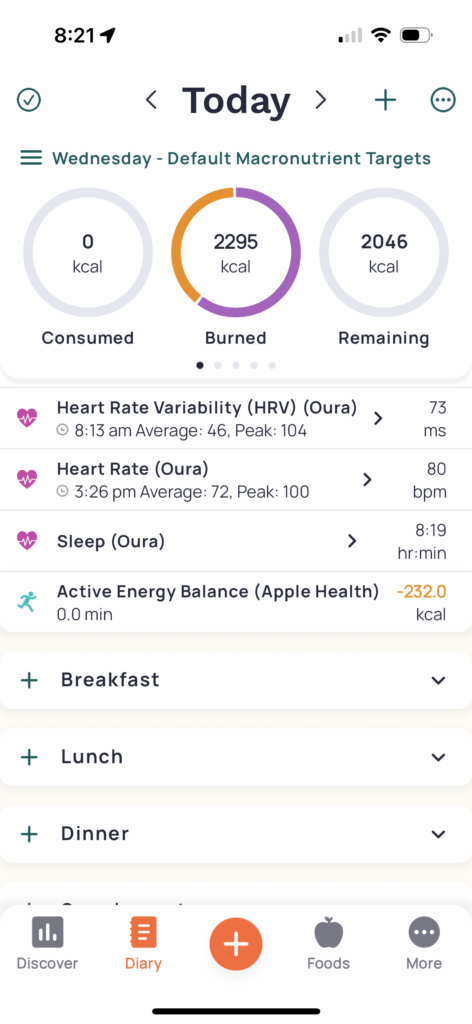
Task: Tap the plus icon next to Breakfast
Action: [29, 680]
